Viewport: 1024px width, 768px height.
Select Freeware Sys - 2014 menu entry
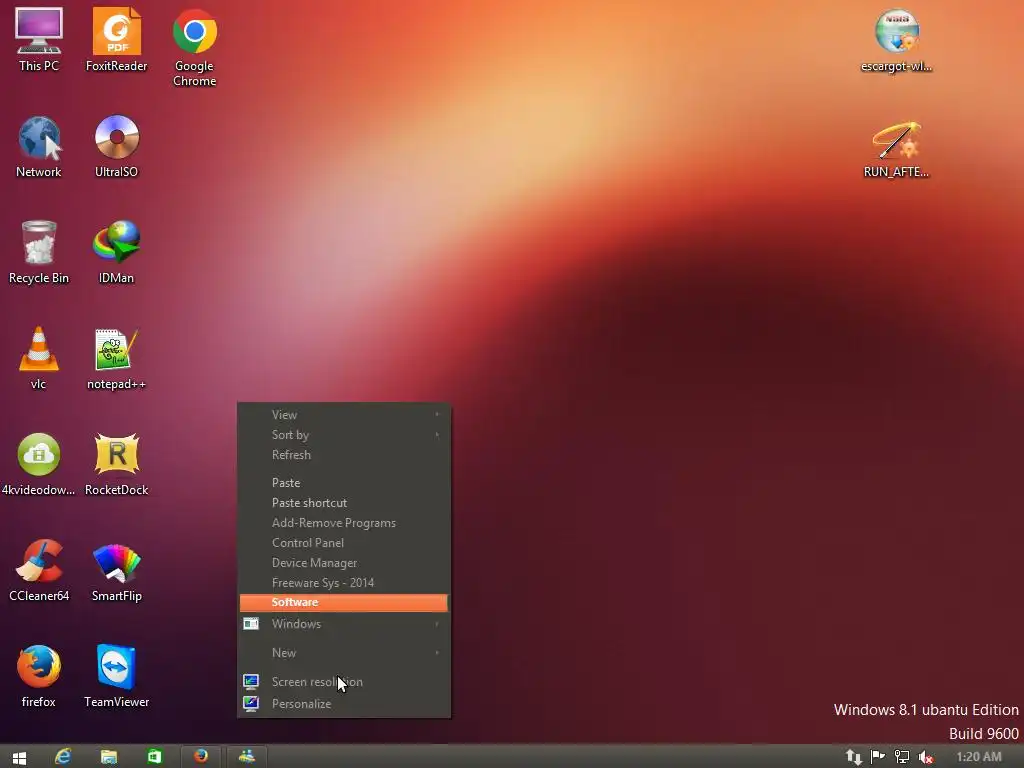pos(344,583)
